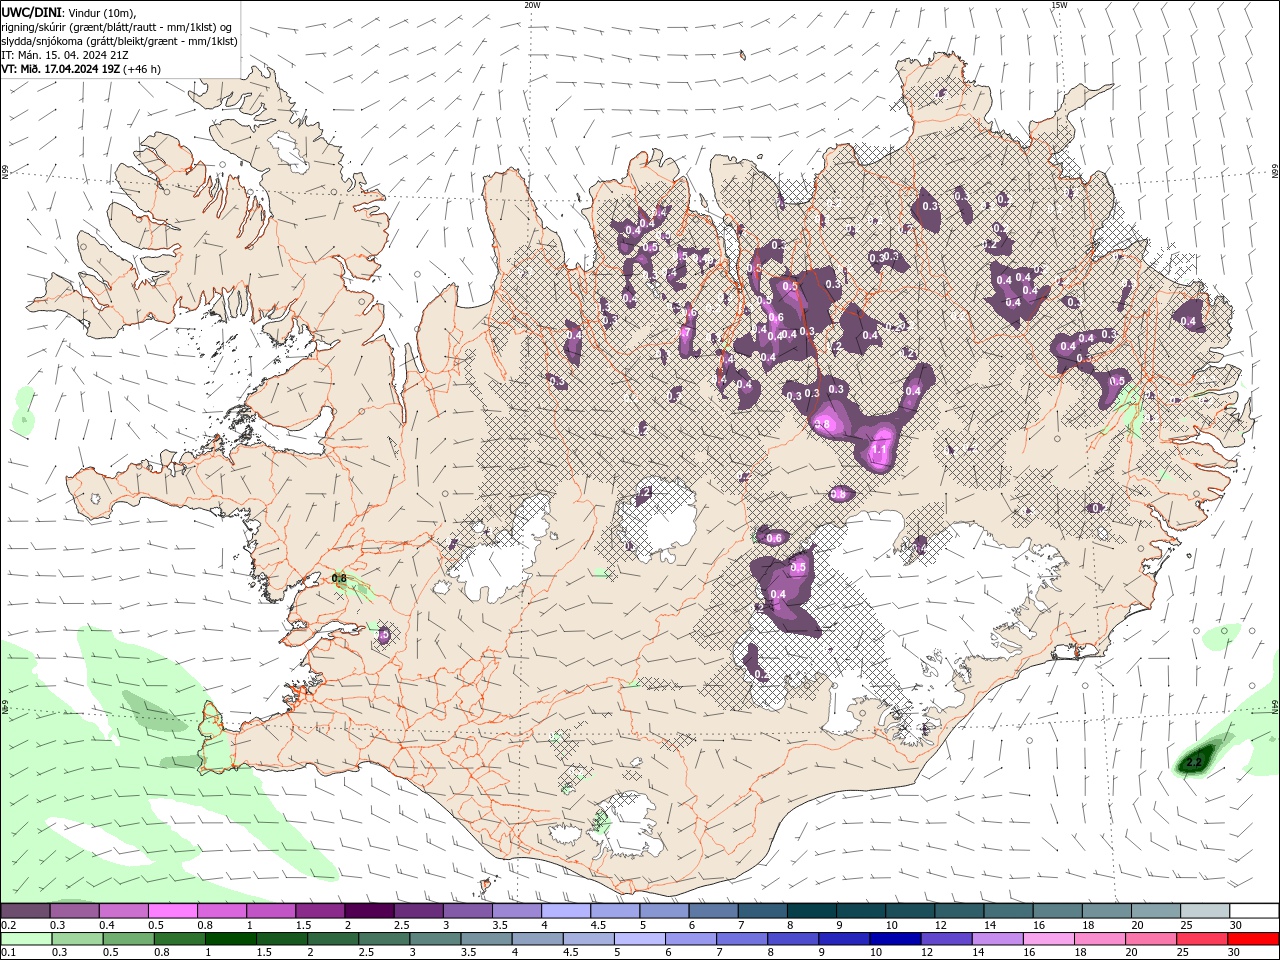The width and height of the screenshot is (1280, 960).
Task: Pick the grey-teal 18 snow legend swatch
Action: (x=1107, y=911)
